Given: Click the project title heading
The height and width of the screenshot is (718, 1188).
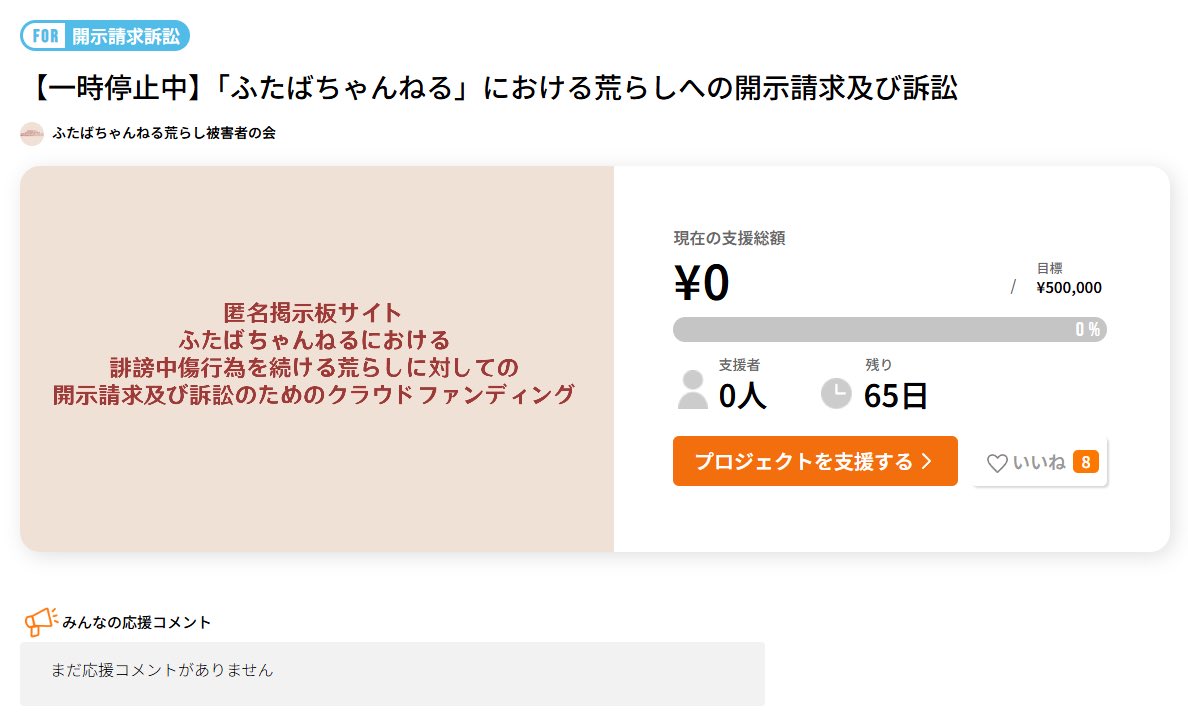Looking at the screenshot, I should (490, 88).
